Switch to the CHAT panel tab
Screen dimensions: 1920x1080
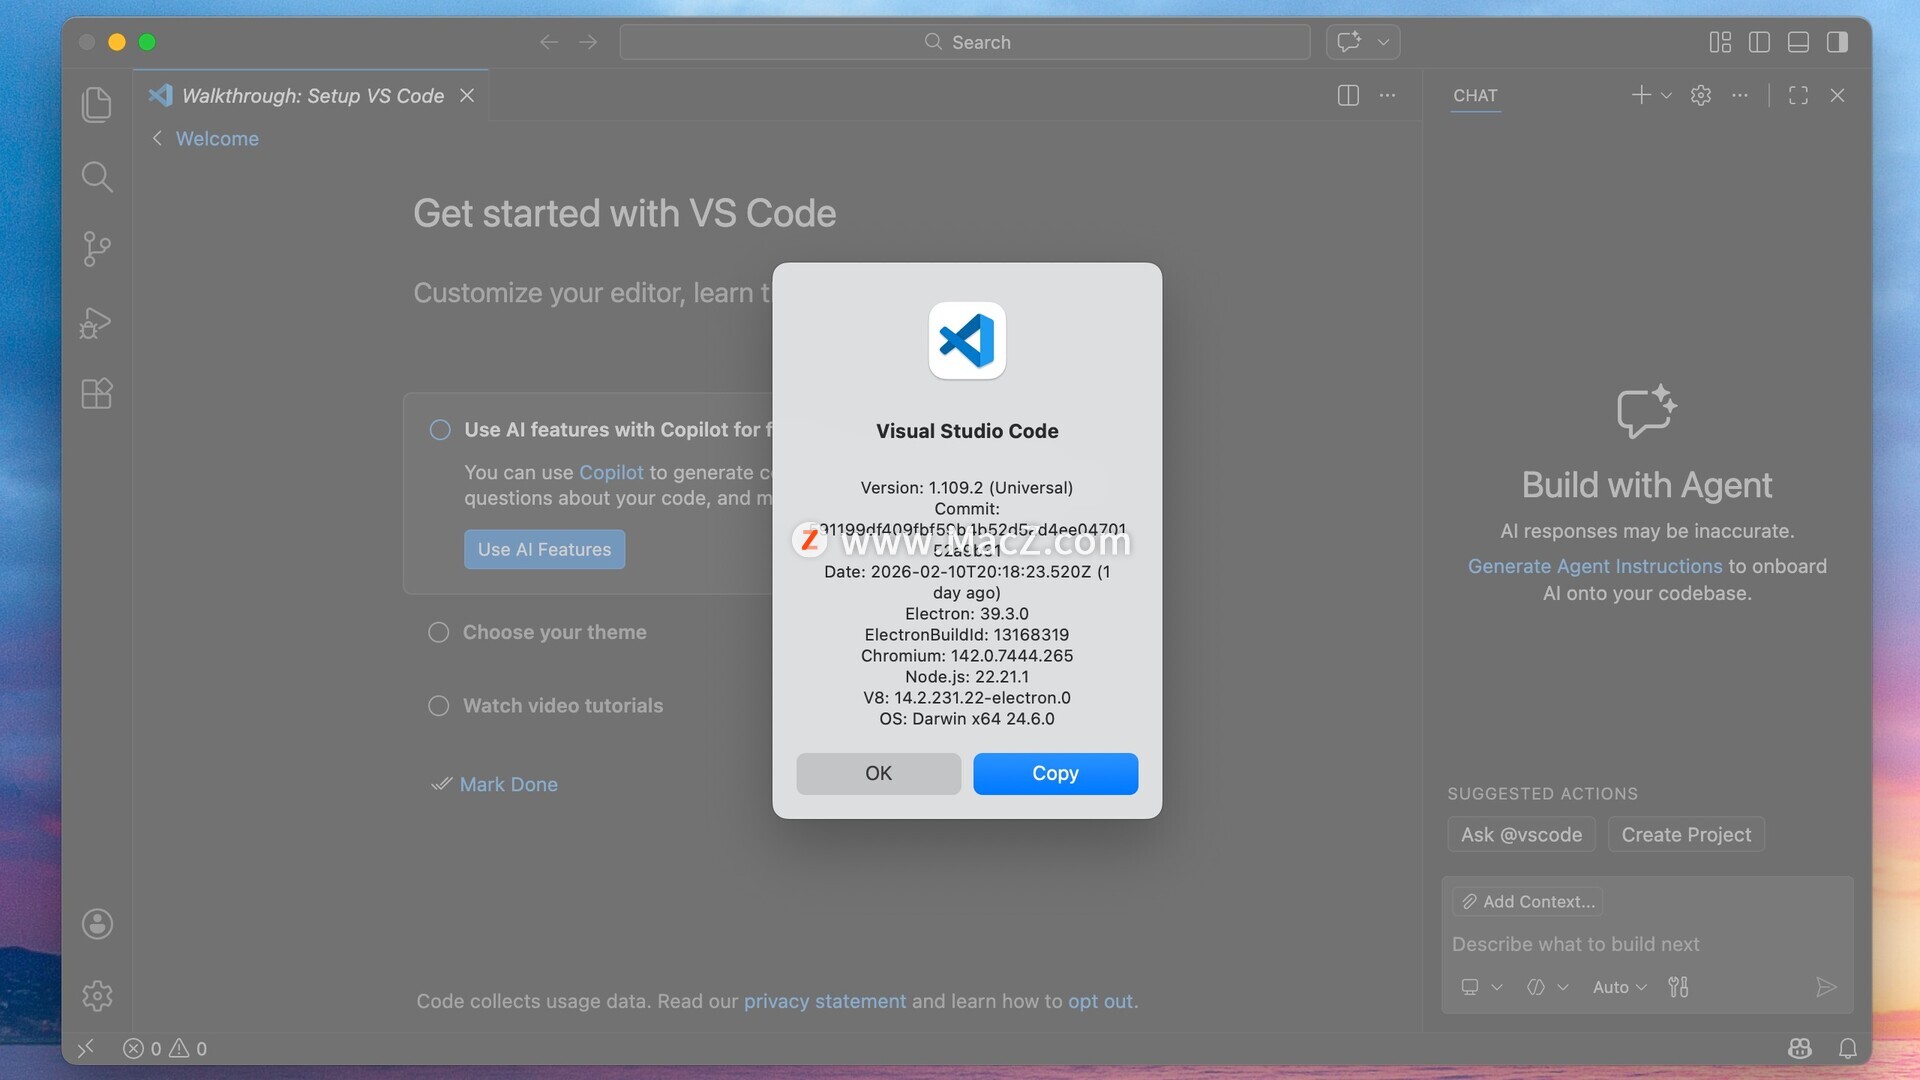tap(1475, 96)
